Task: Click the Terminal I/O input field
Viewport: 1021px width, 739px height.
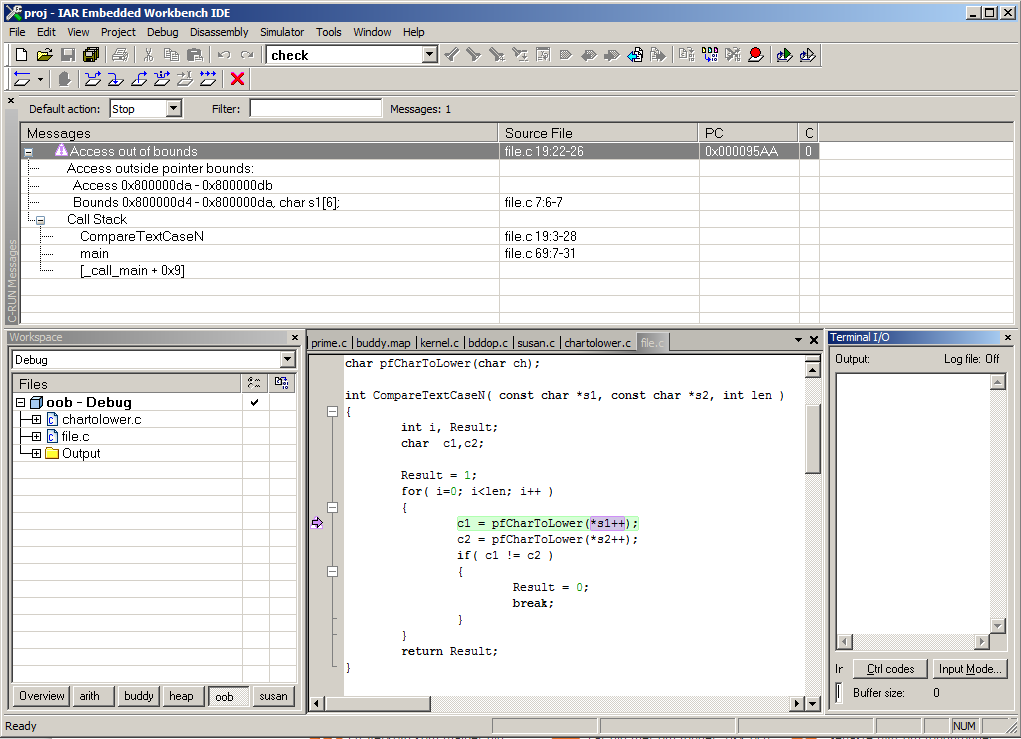Action: click(x=839, y=692)
